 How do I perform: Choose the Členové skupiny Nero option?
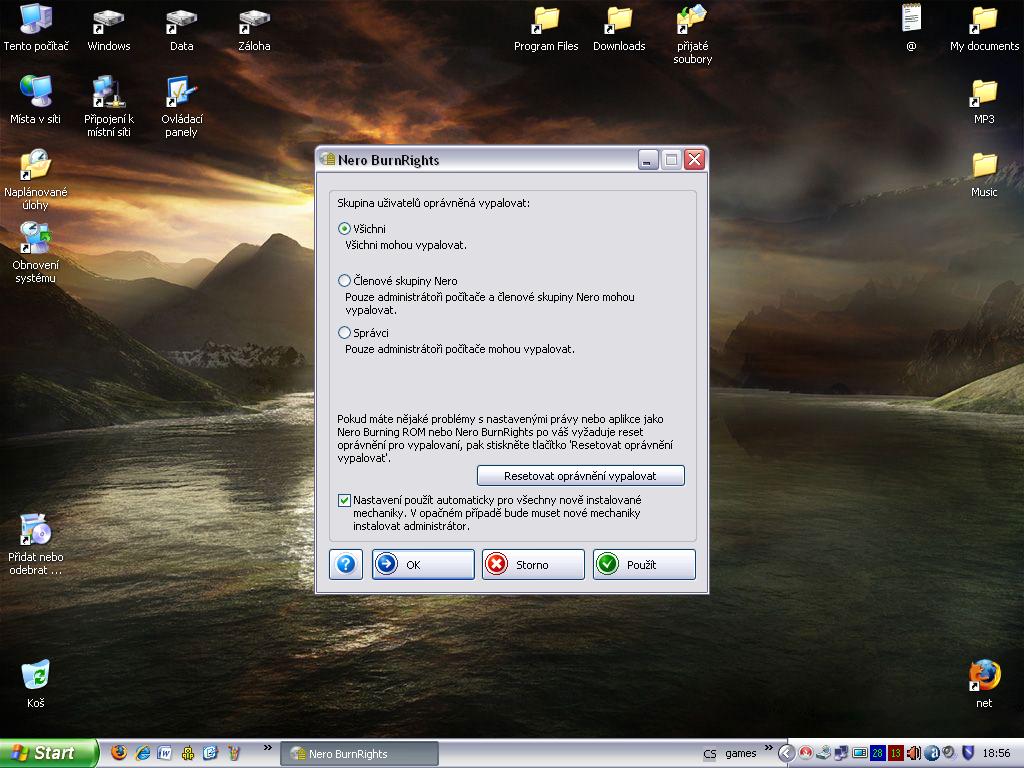(x=344, y=281)
